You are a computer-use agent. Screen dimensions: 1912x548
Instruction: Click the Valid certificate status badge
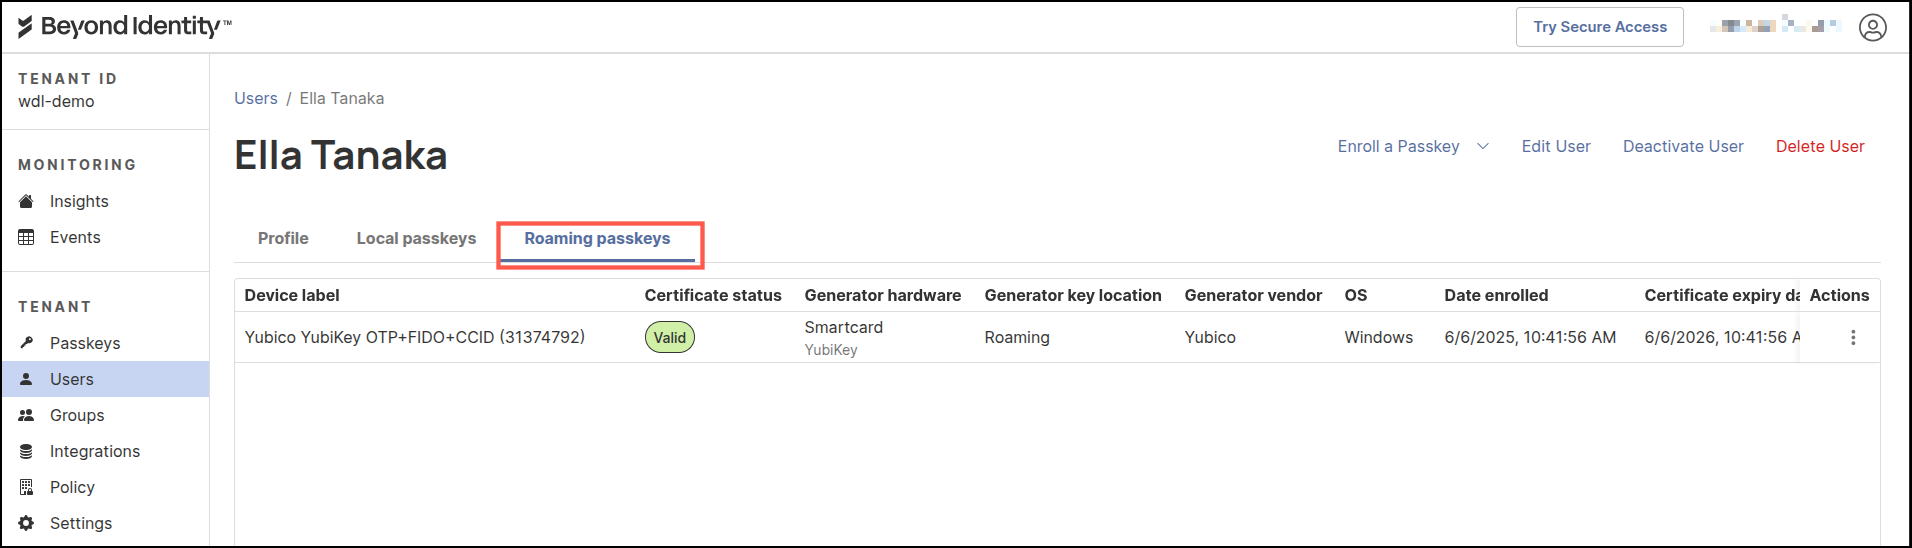669,337
